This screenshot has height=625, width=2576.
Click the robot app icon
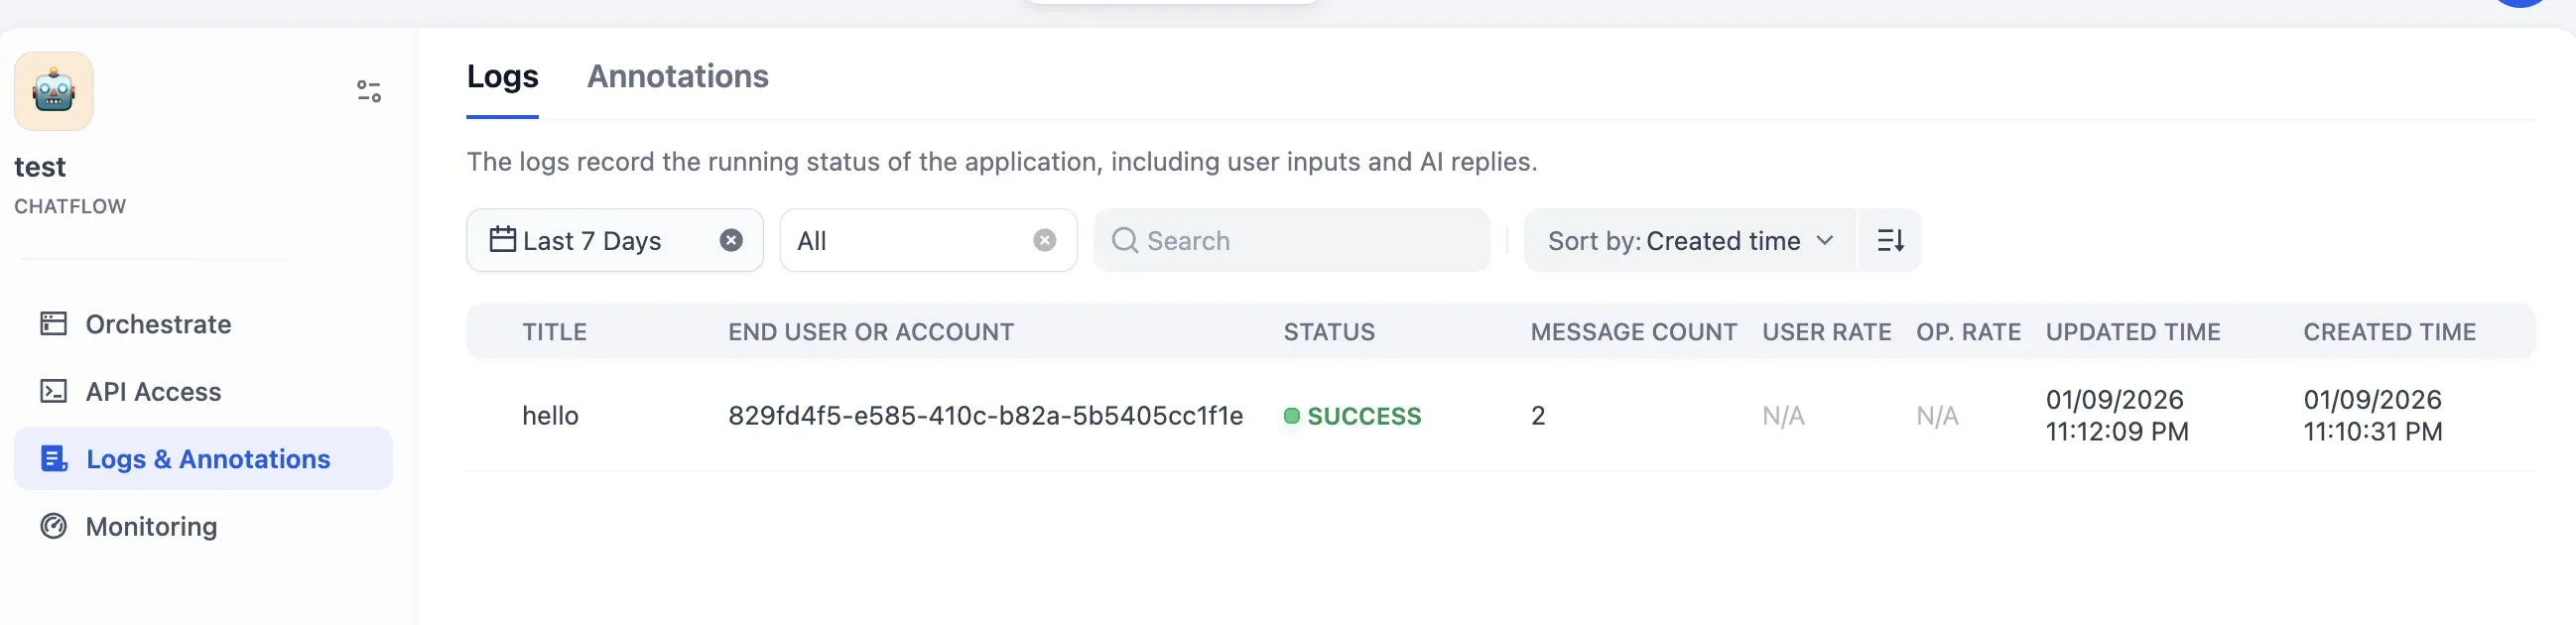pos(54,91)
